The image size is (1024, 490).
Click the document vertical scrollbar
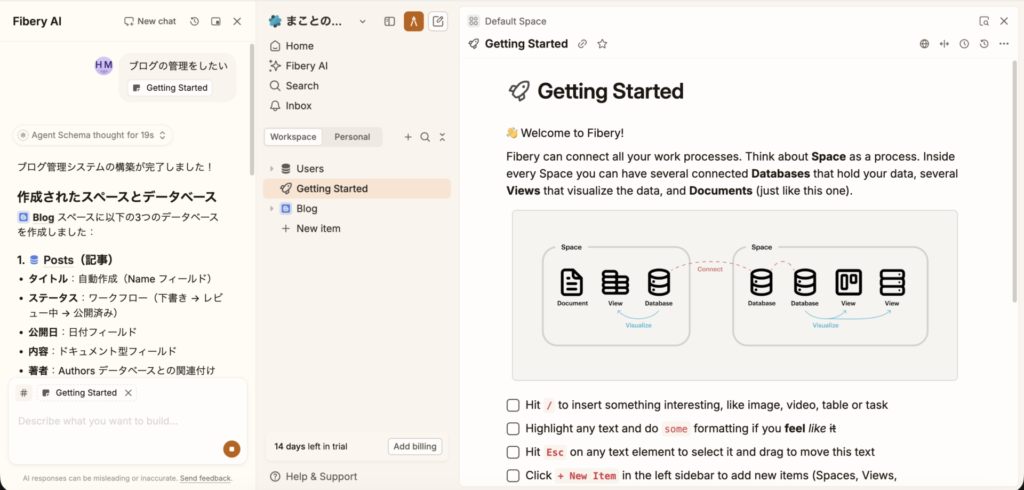pos(1015,183)
